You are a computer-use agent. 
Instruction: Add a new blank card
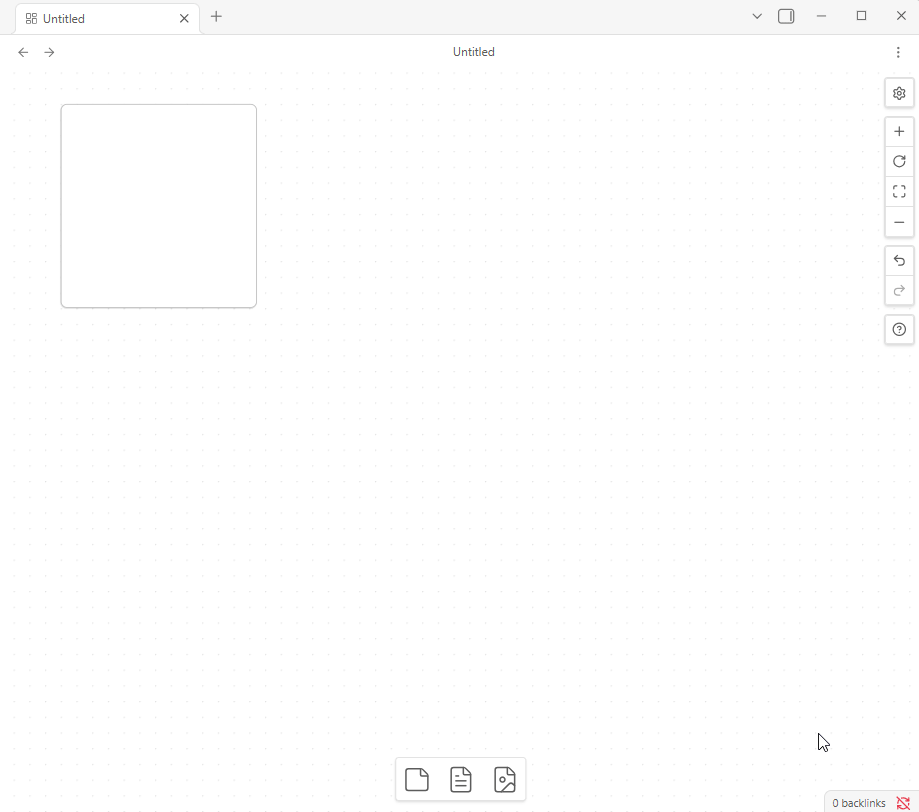click(x=417, y=779)
